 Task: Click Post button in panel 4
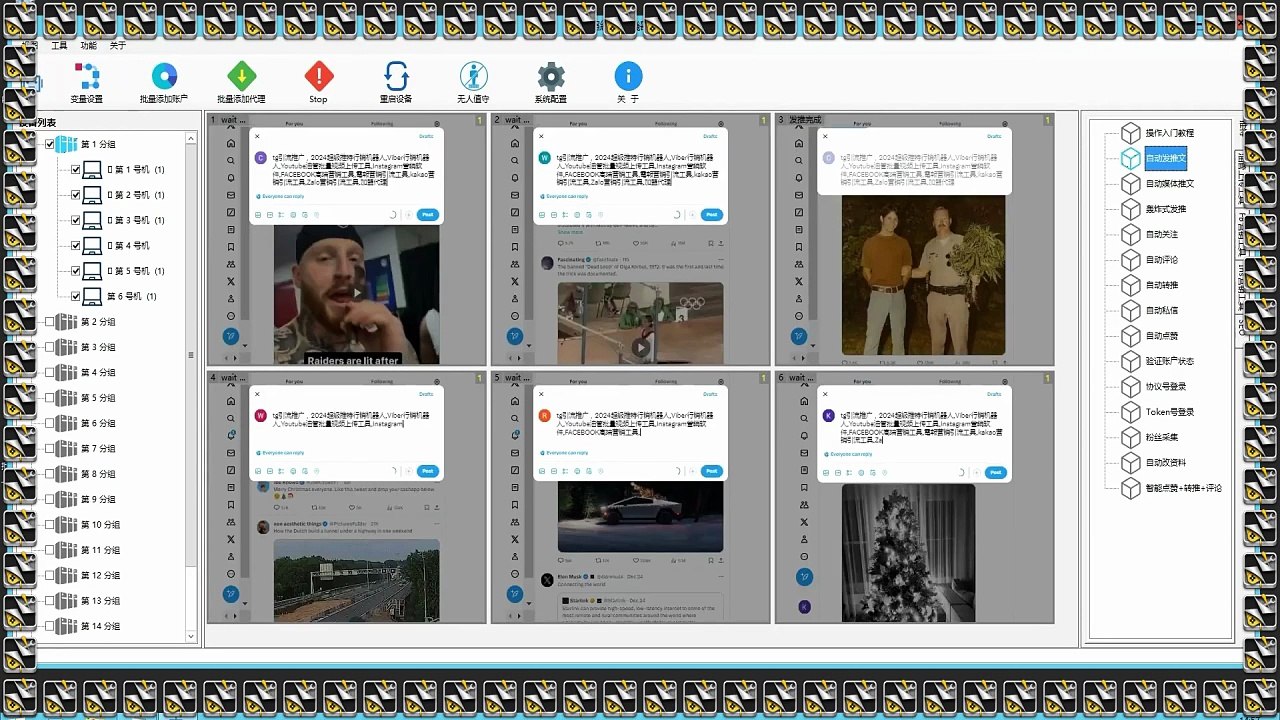[427, 471]
